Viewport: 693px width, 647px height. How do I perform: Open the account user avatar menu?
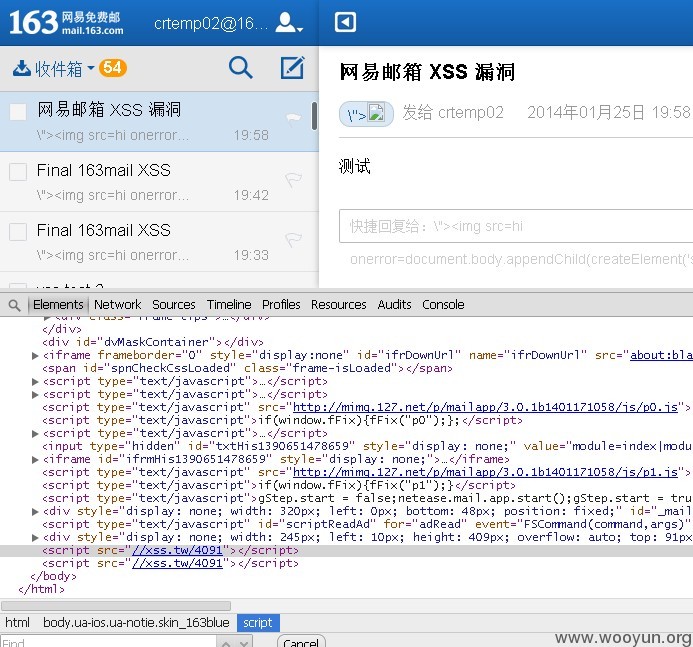289,23
